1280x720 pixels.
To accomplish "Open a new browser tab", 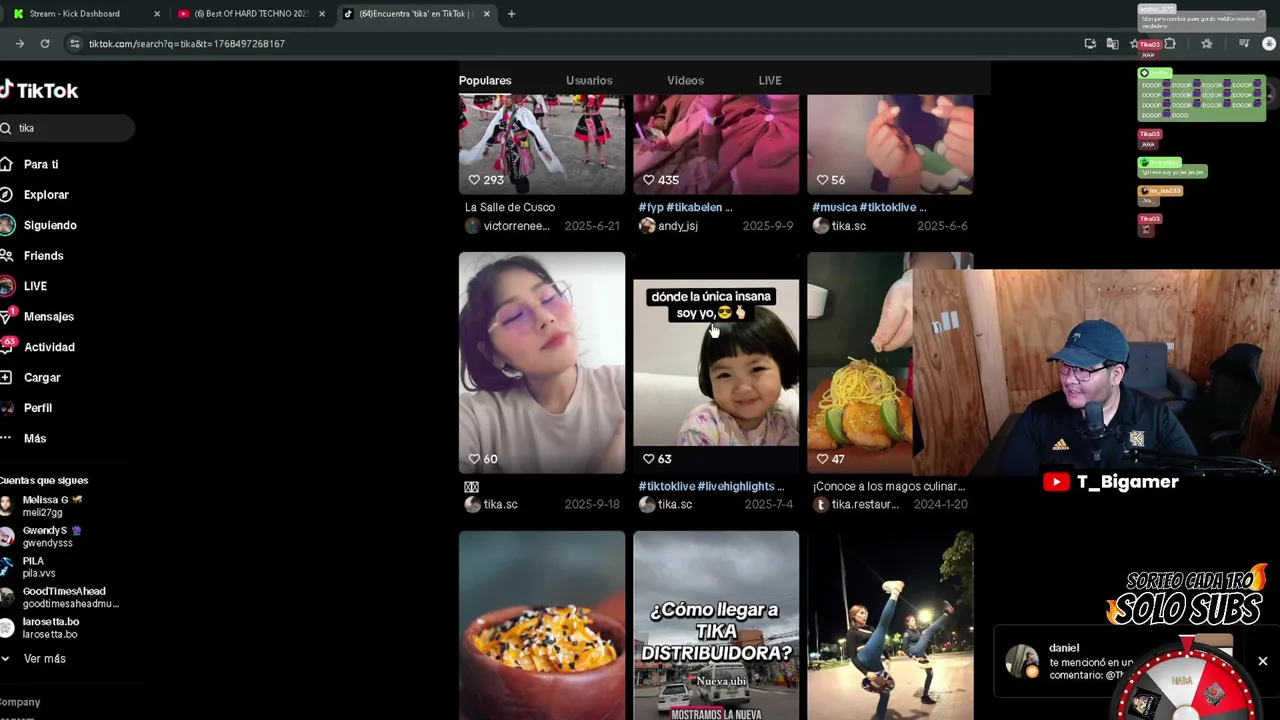I will coord(511,14).
